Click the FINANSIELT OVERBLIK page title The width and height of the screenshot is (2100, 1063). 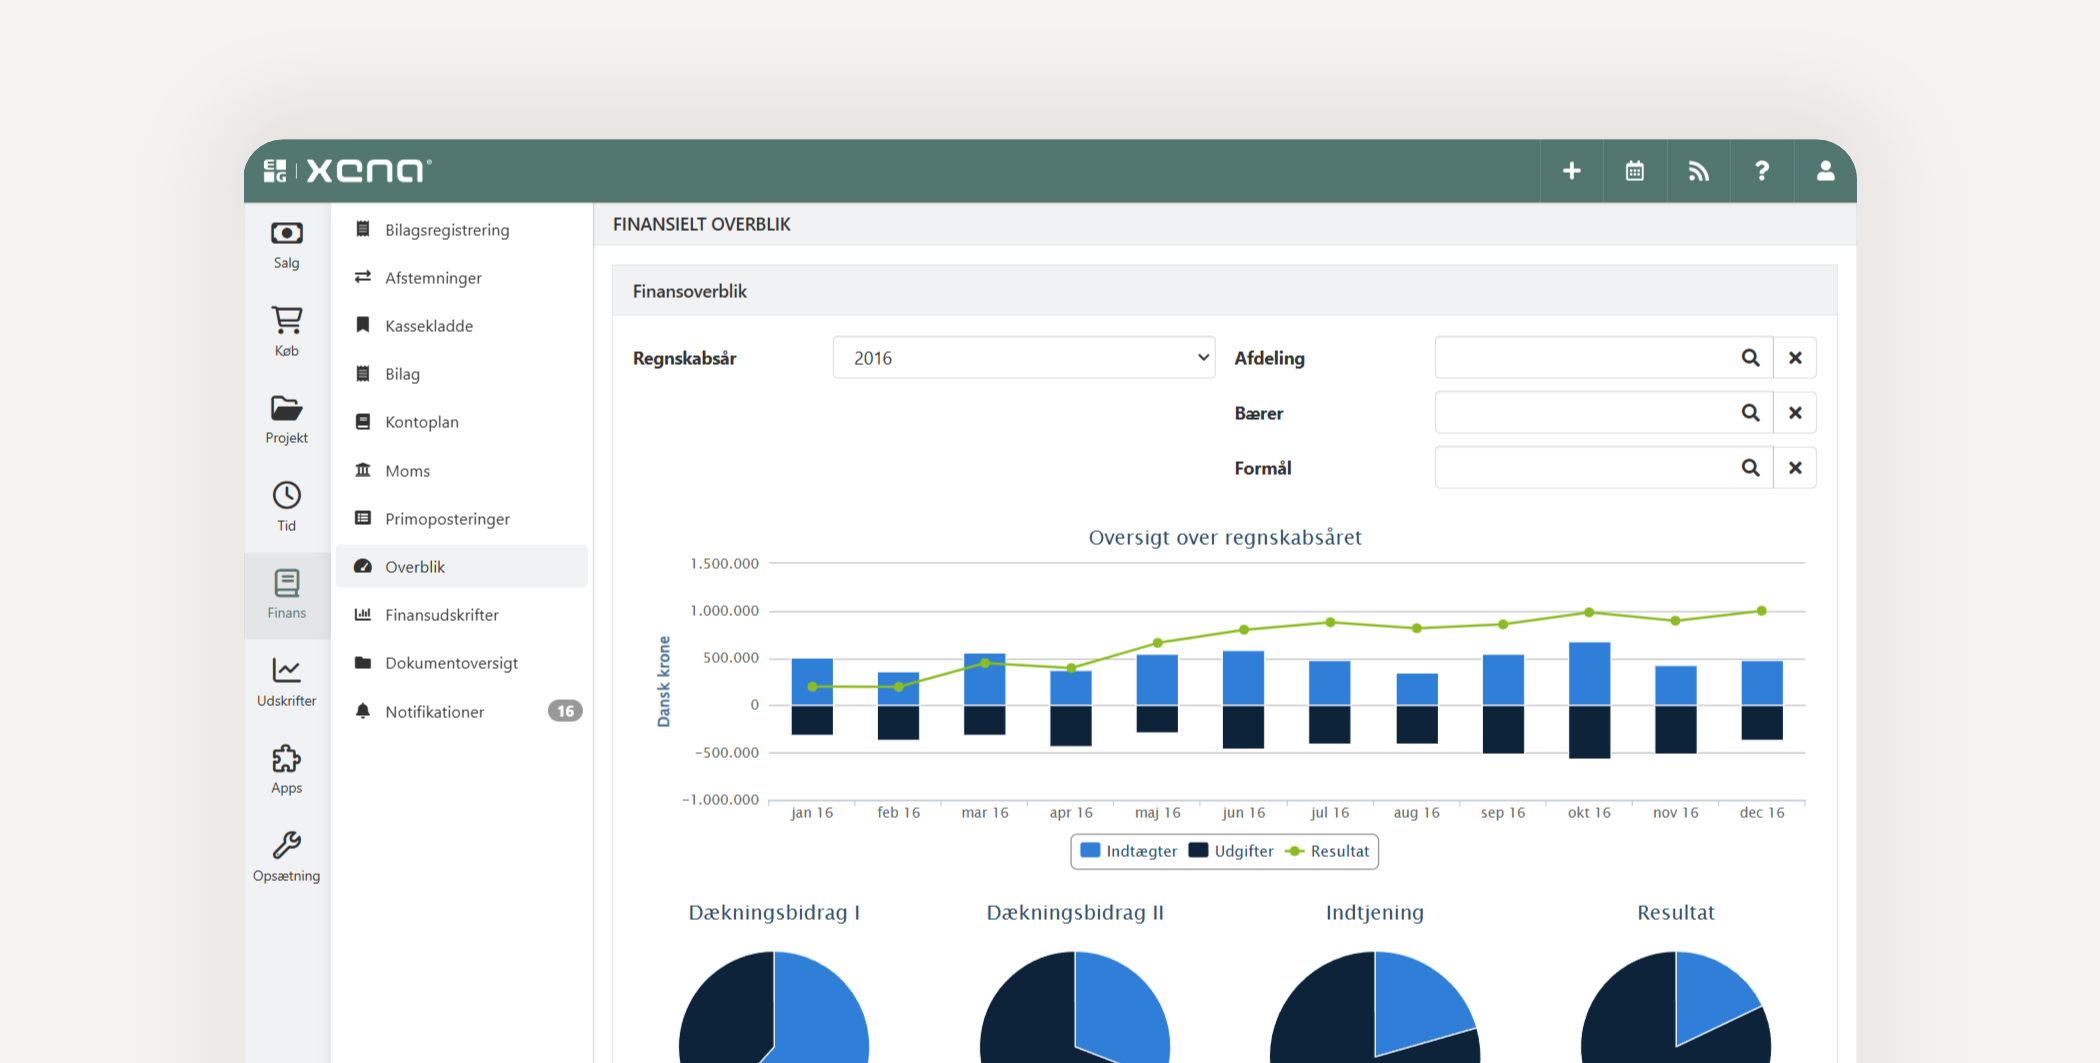click(701, 224)
